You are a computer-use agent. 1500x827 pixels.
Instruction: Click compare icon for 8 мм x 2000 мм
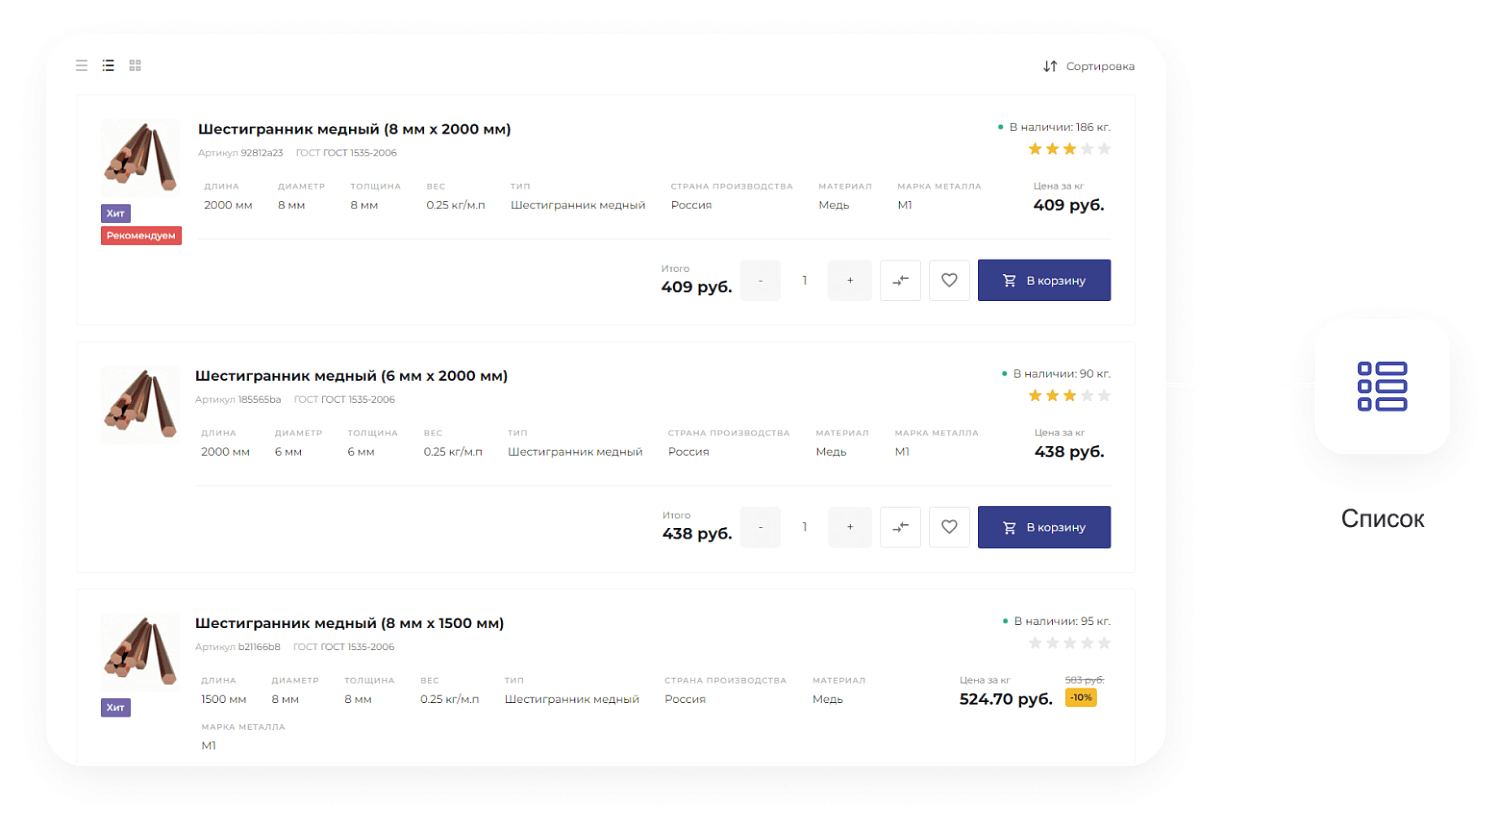[x=900, y=281]
